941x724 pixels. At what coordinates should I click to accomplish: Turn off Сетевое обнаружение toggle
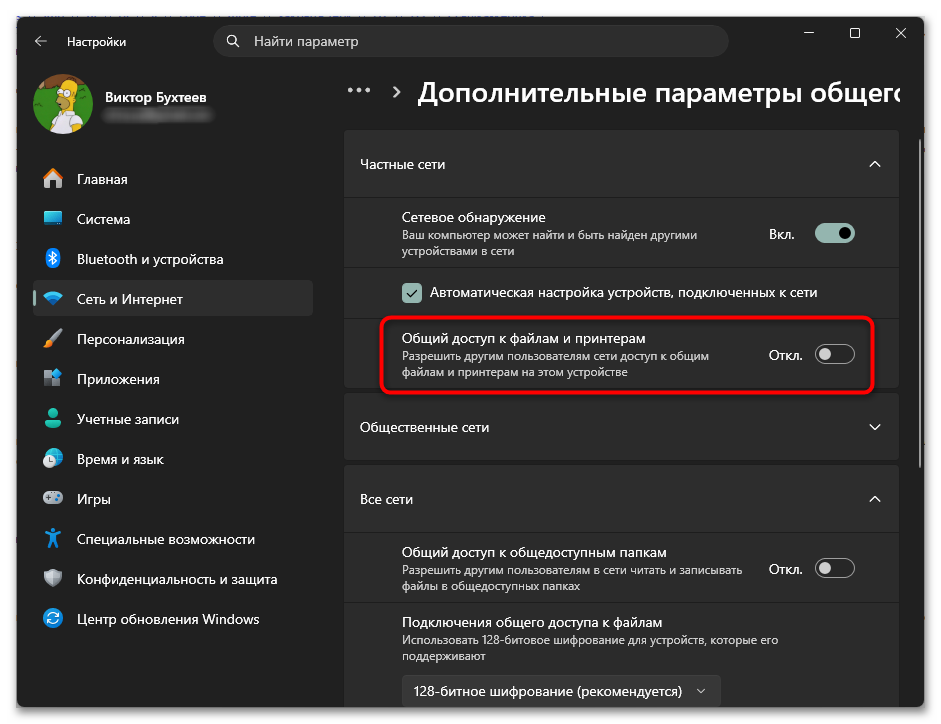(834, 234)
